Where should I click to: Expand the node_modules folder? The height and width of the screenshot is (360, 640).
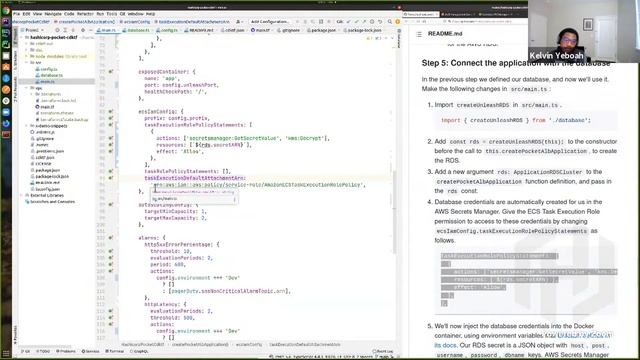point(27,56)
